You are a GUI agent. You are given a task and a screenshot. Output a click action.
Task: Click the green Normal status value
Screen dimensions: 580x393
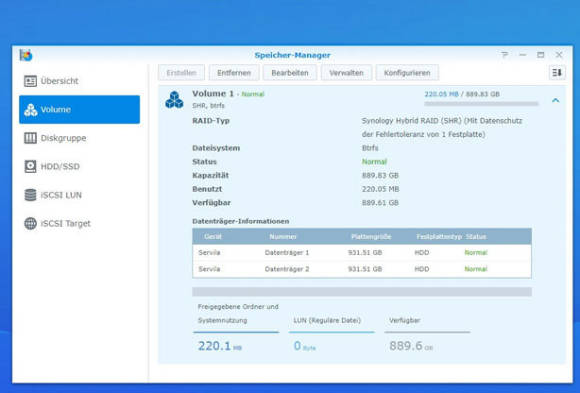(374, 162)
